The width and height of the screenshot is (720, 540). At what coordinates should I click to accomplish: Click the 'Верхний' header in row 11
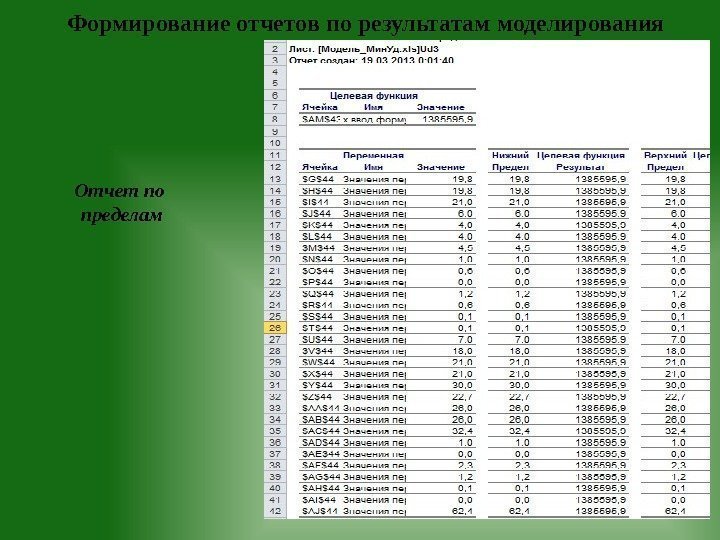[665, 155]
